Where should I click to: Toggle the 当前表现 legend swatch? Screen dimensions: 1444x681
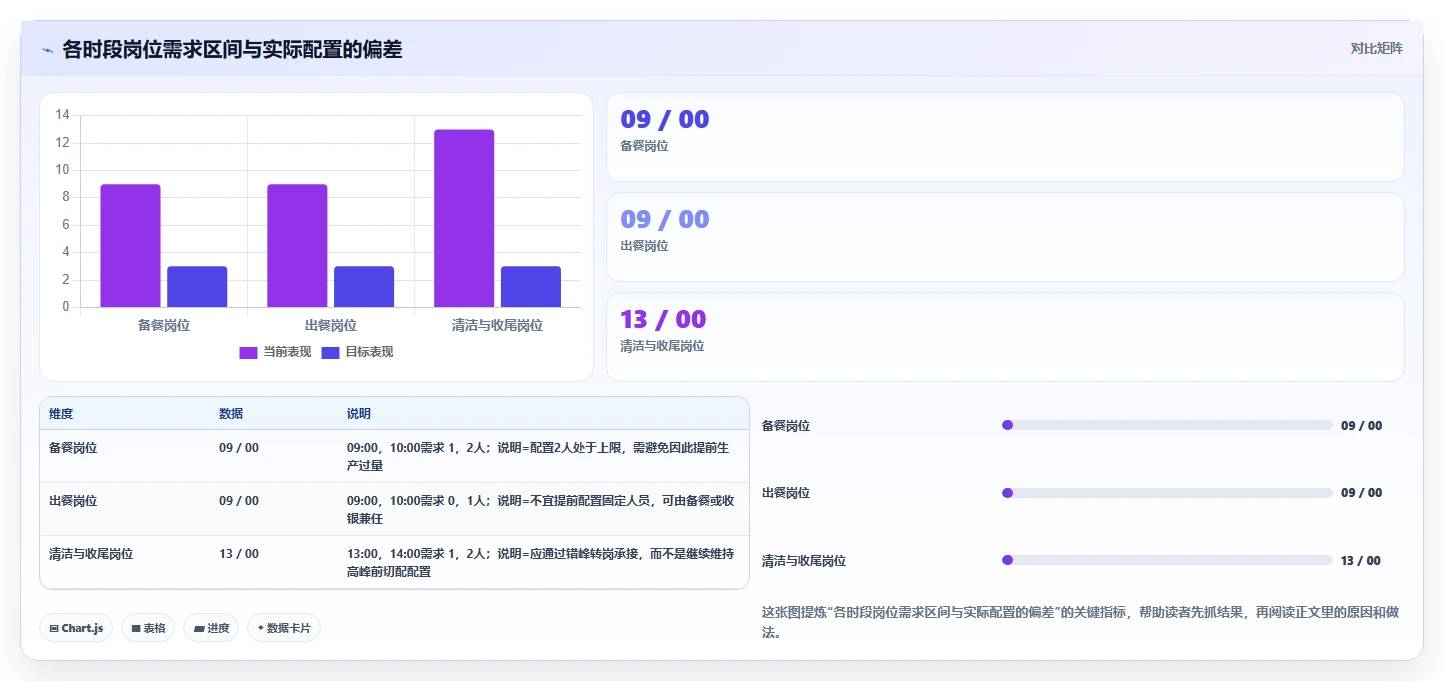coord(249,352)
